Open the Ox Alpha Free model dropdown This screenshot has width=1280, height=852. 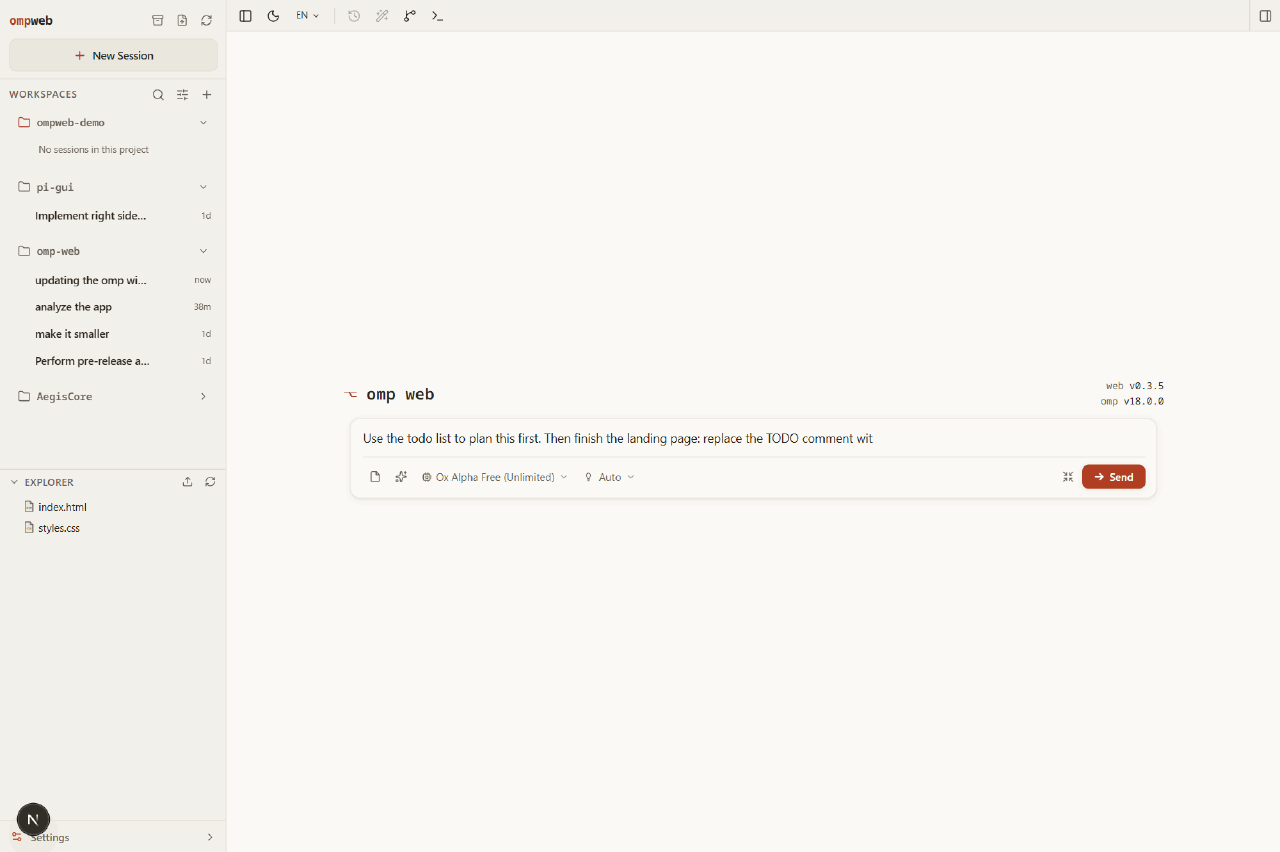[494, 477]
